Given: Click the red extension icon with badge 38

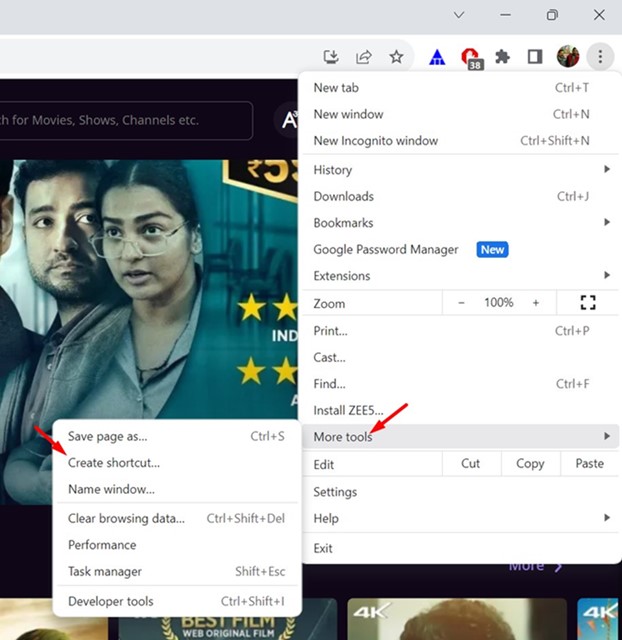Looking at the screenshot, I should [x=470, y=58].
